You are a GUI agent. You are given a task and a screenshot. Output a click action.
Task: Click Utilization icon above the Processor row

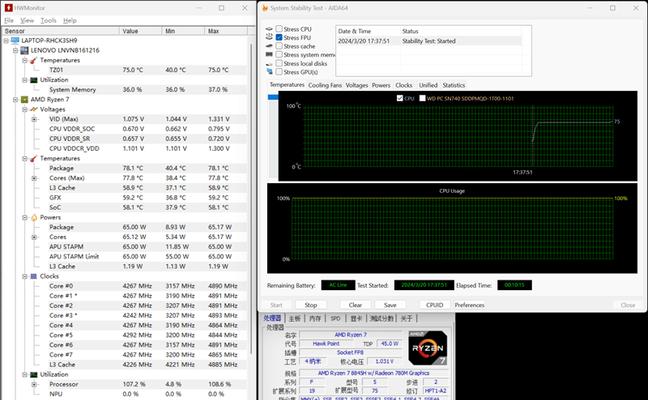click(x=34, y=375)
